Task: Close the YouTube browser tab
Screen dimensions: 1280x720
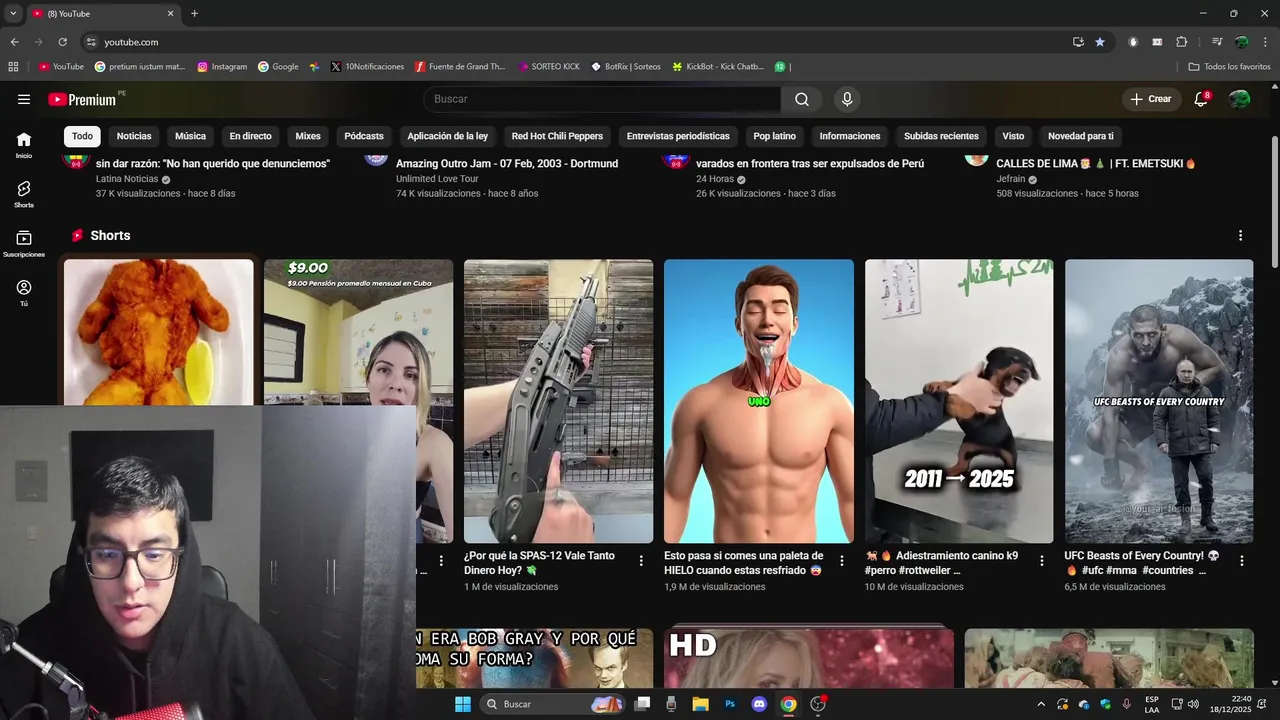Action: point(170,14)
